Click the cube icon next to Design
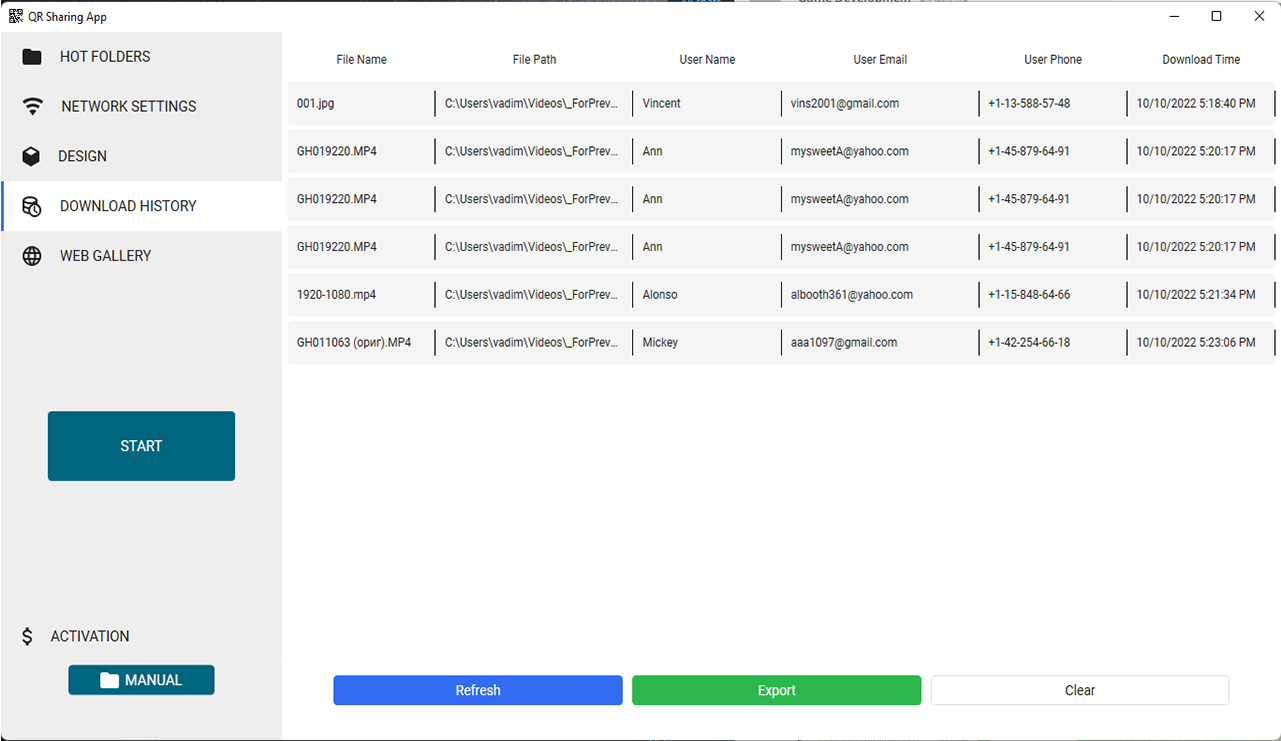Viewport: 1281px width, 741px height. pyautogui.click(x=32, y=156)
